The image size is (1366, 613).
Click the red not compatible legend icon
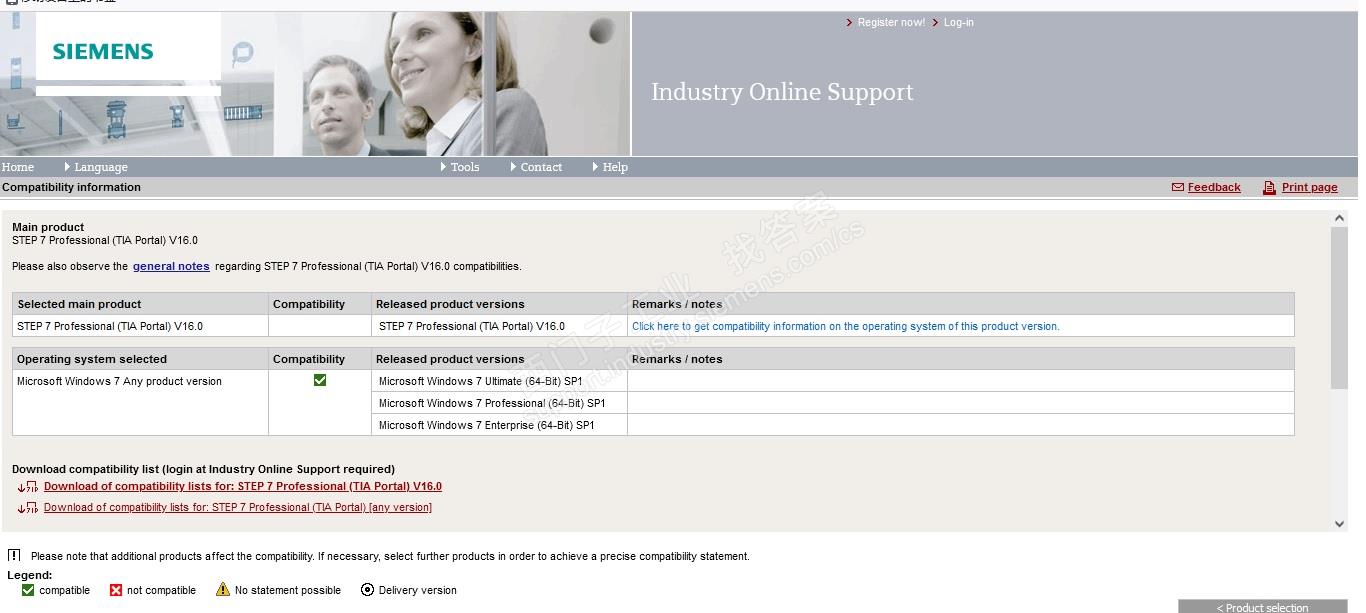116,590
